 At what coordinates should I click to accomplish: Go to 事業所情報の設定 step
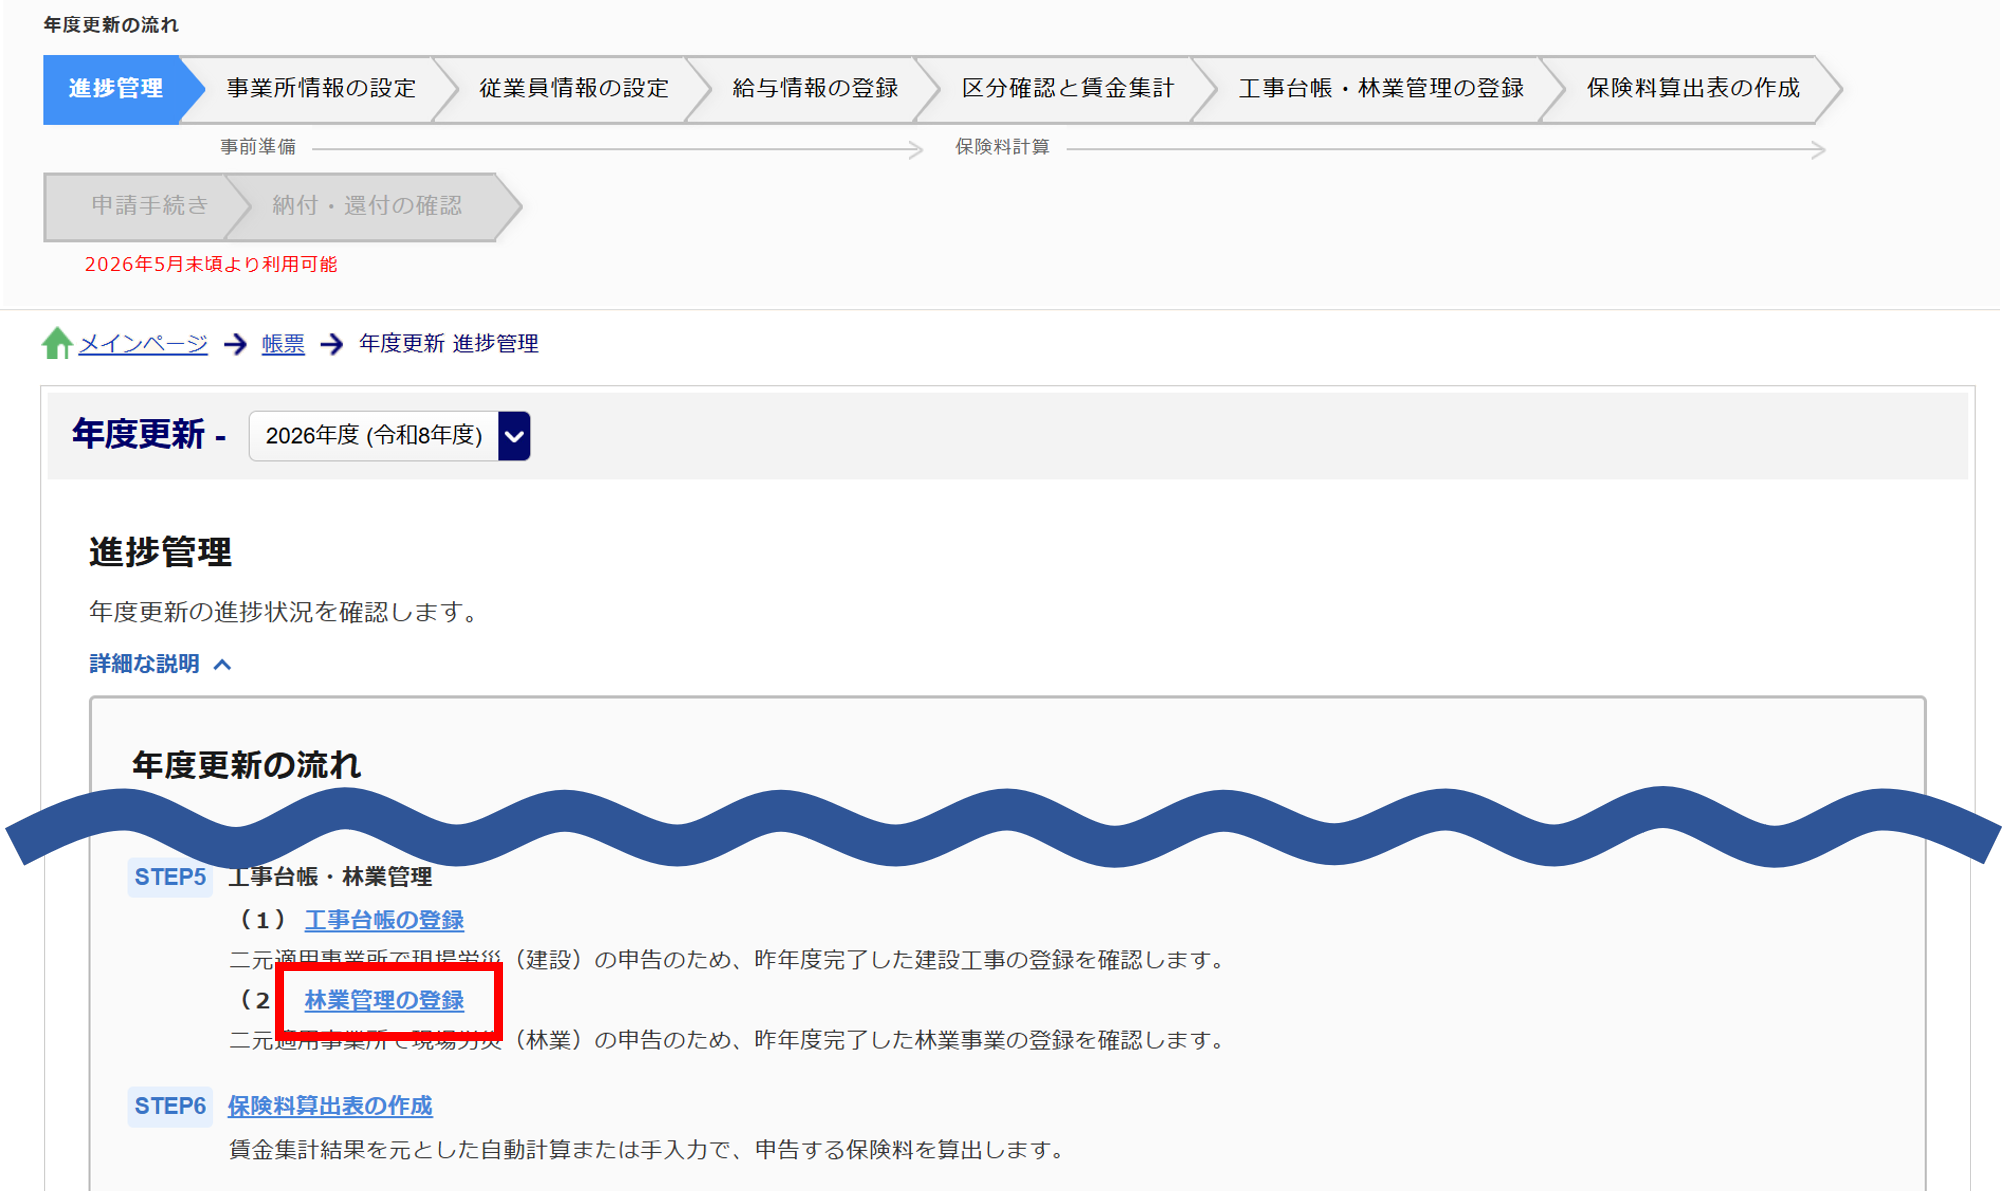321,89
